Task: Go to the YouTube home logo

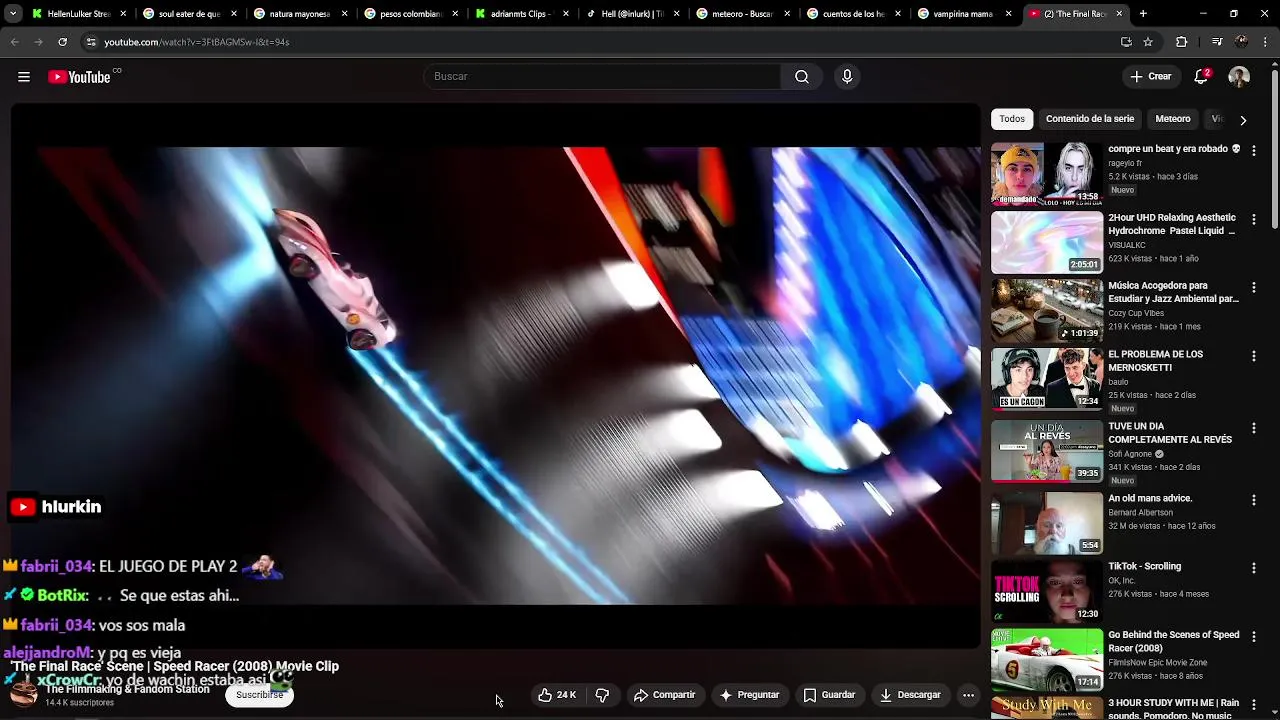Action: pos(80,77)
